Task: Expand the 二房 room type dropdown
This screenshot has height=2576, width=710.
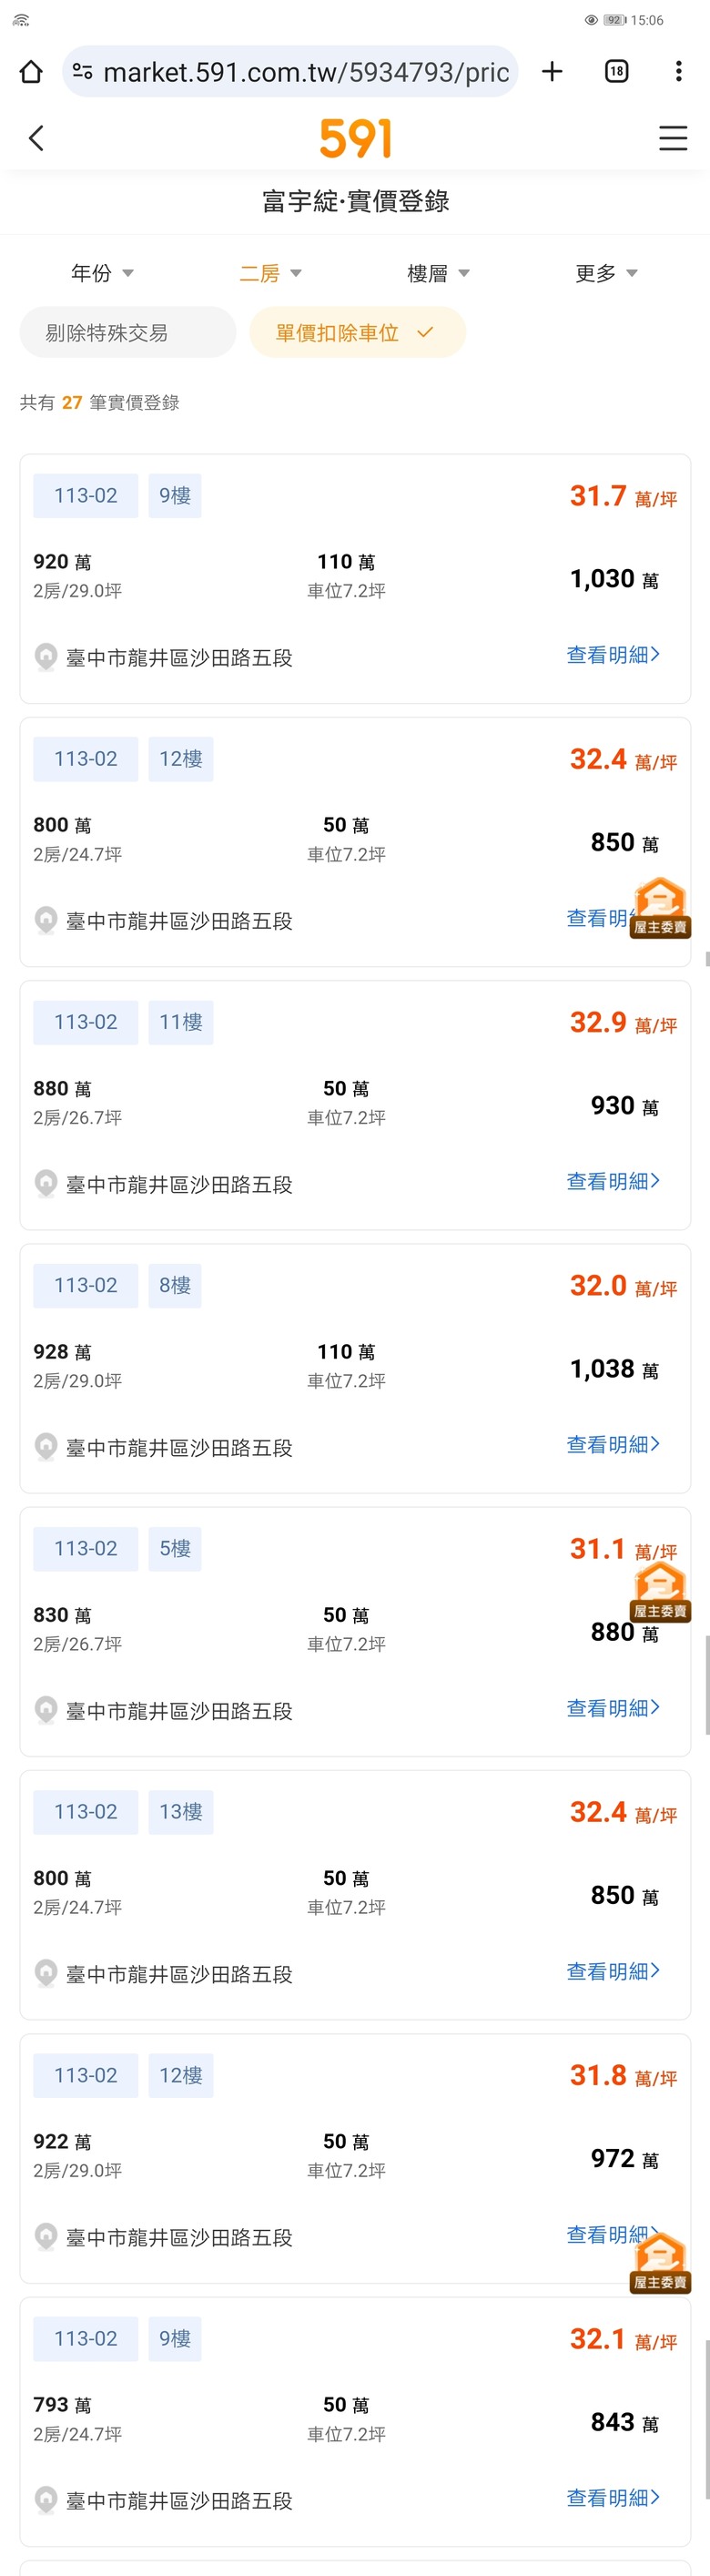Action: (x=270, y=273)
